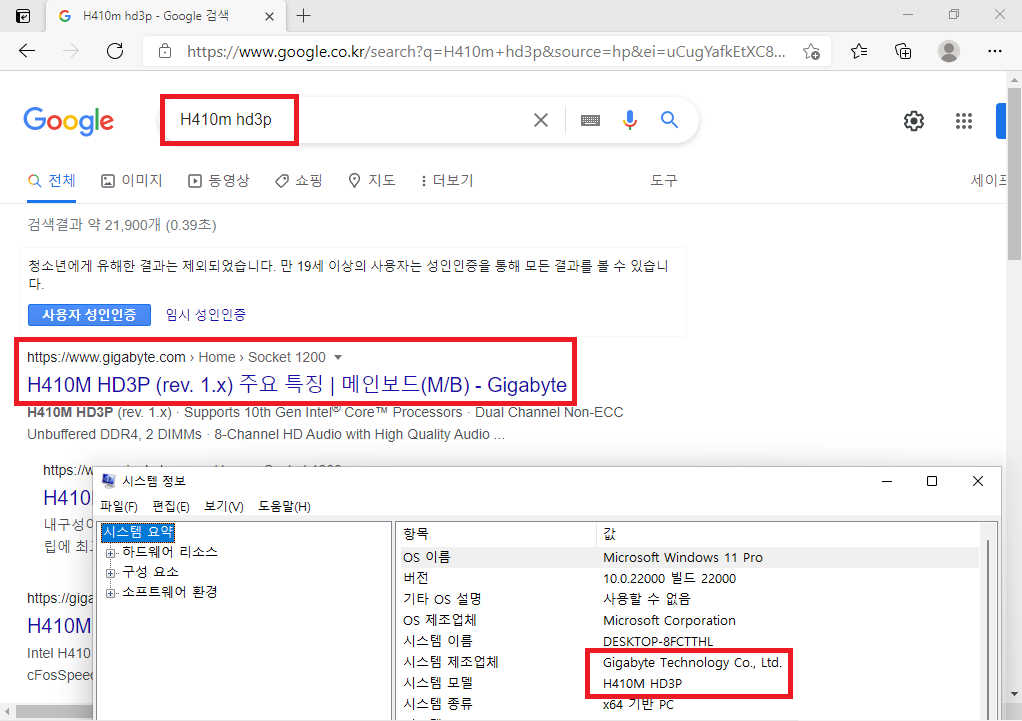1022x721 pixels.
Task: Open 도움말(H) menu in 시스템 정보
Action: click(x=284, y=507)
